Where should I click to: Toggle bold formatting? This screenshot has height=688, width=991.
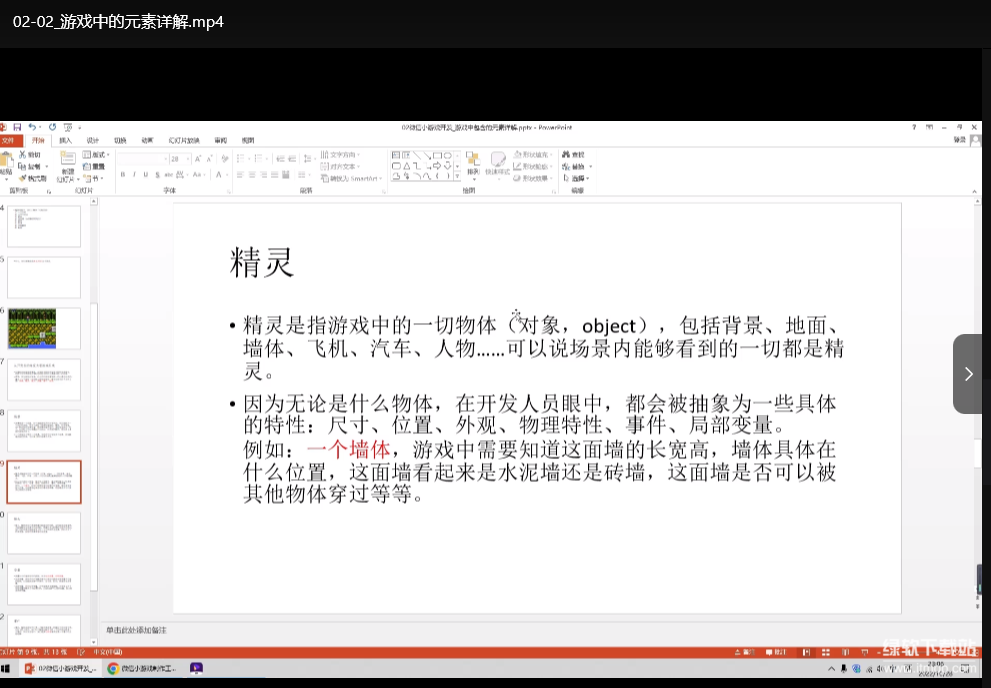pyautogui.click(x=123, y=174)
